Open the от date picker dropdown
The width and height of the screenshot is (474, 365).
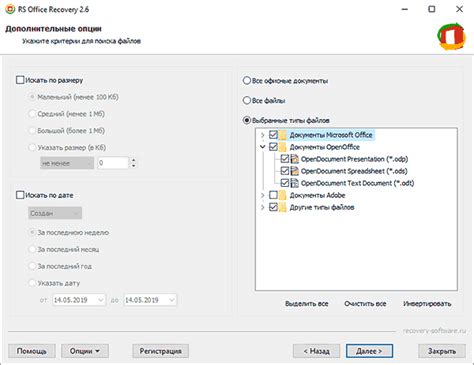coord(101,300)
